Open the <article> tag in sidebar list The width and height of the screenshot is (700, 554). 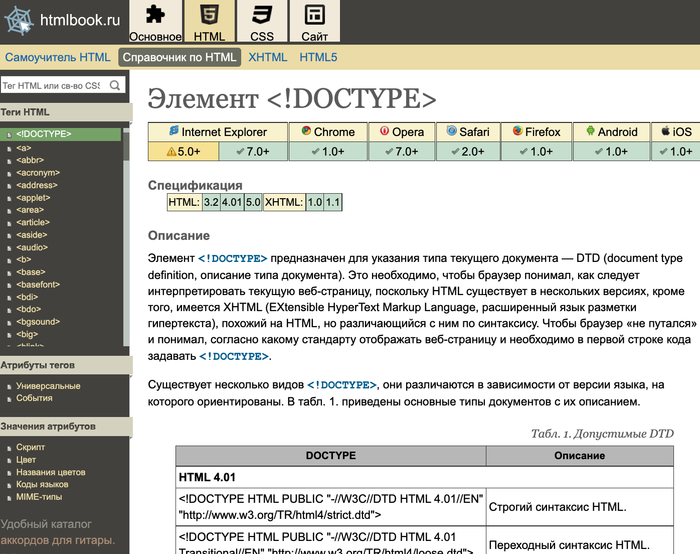pyautogui.click(x=32, y=222)
